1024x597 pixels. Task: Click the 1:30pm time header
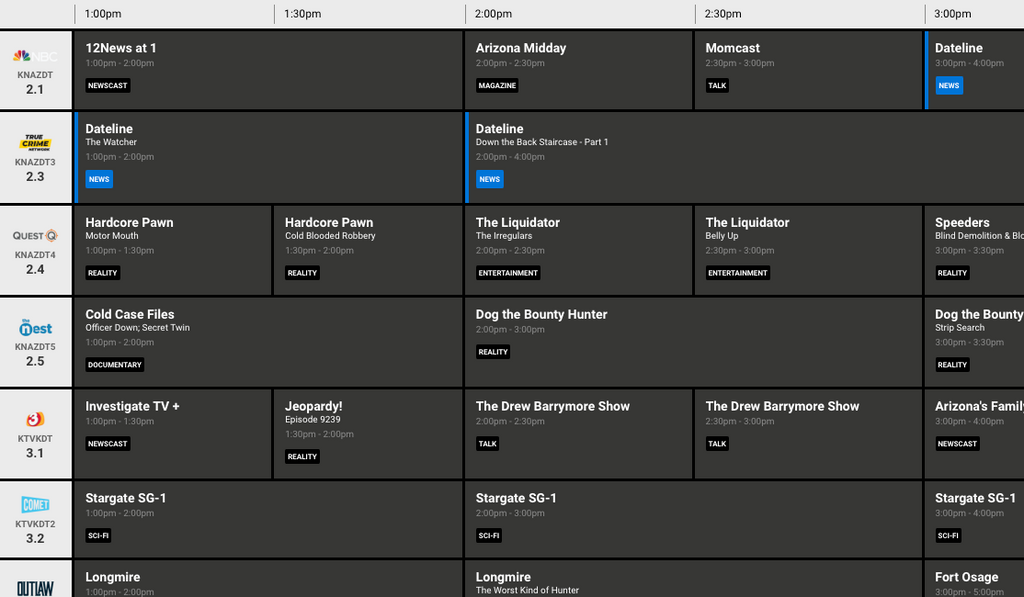click(302, 14)
